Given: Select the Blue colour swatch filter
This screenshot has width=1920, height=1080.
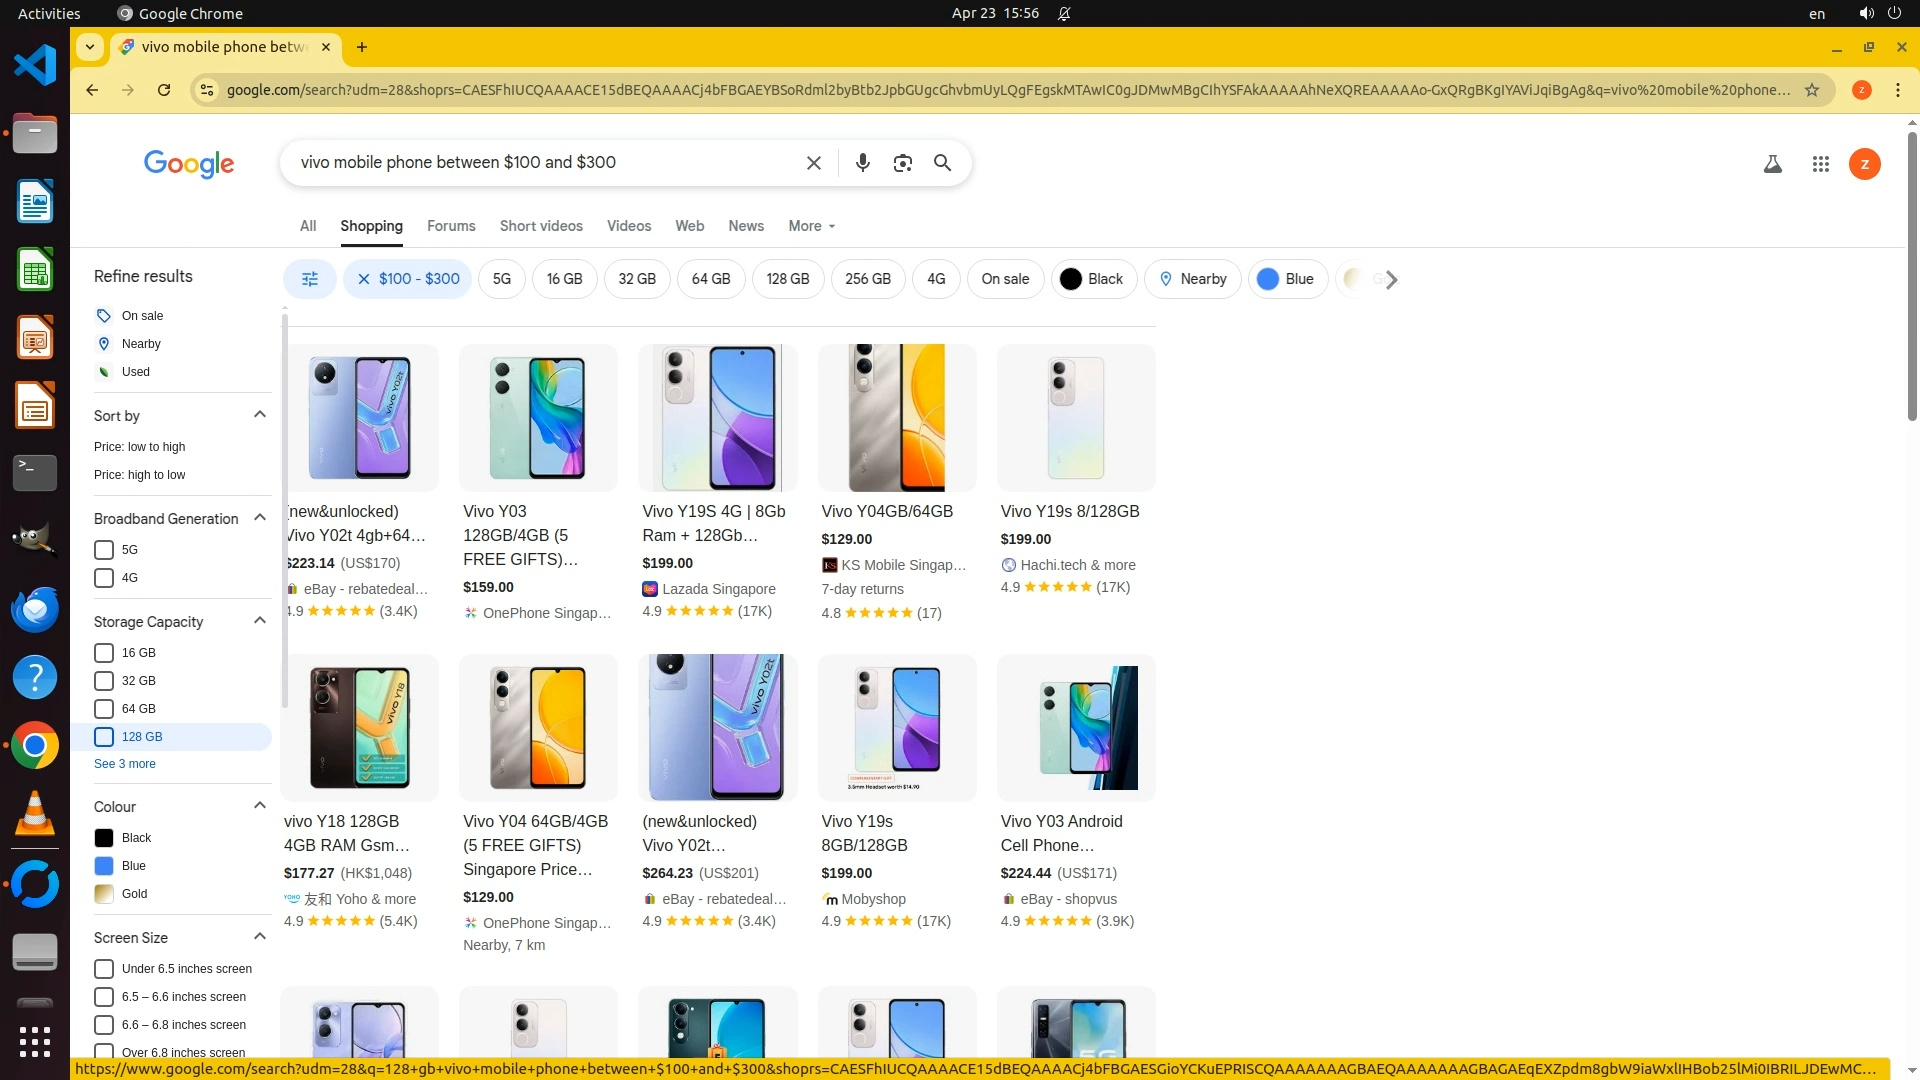Looking at the screenshot, I should pyautogui.click(x=104, y=866).
